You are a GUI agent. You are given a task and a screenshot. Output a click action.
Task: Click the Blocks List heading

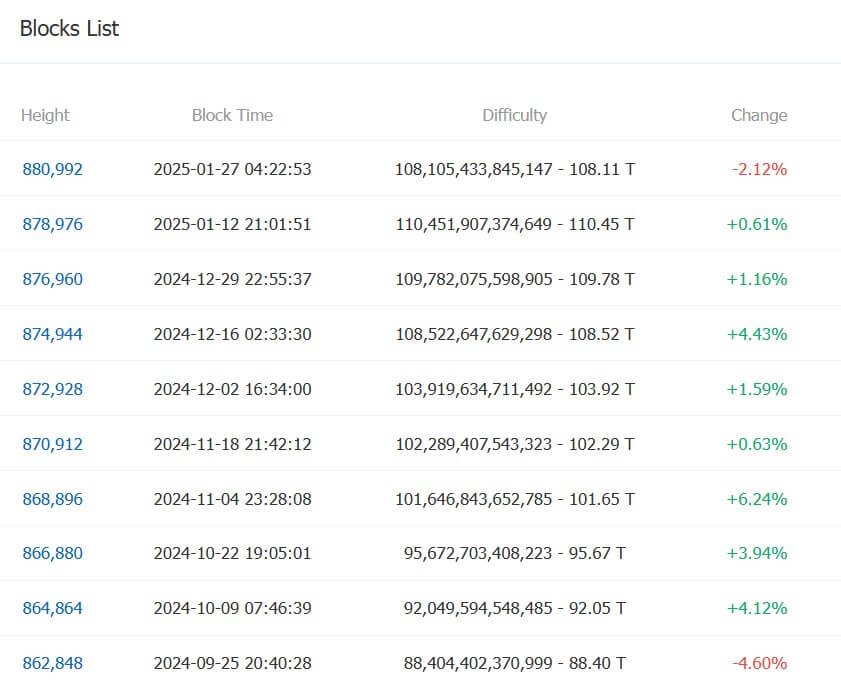69,29
